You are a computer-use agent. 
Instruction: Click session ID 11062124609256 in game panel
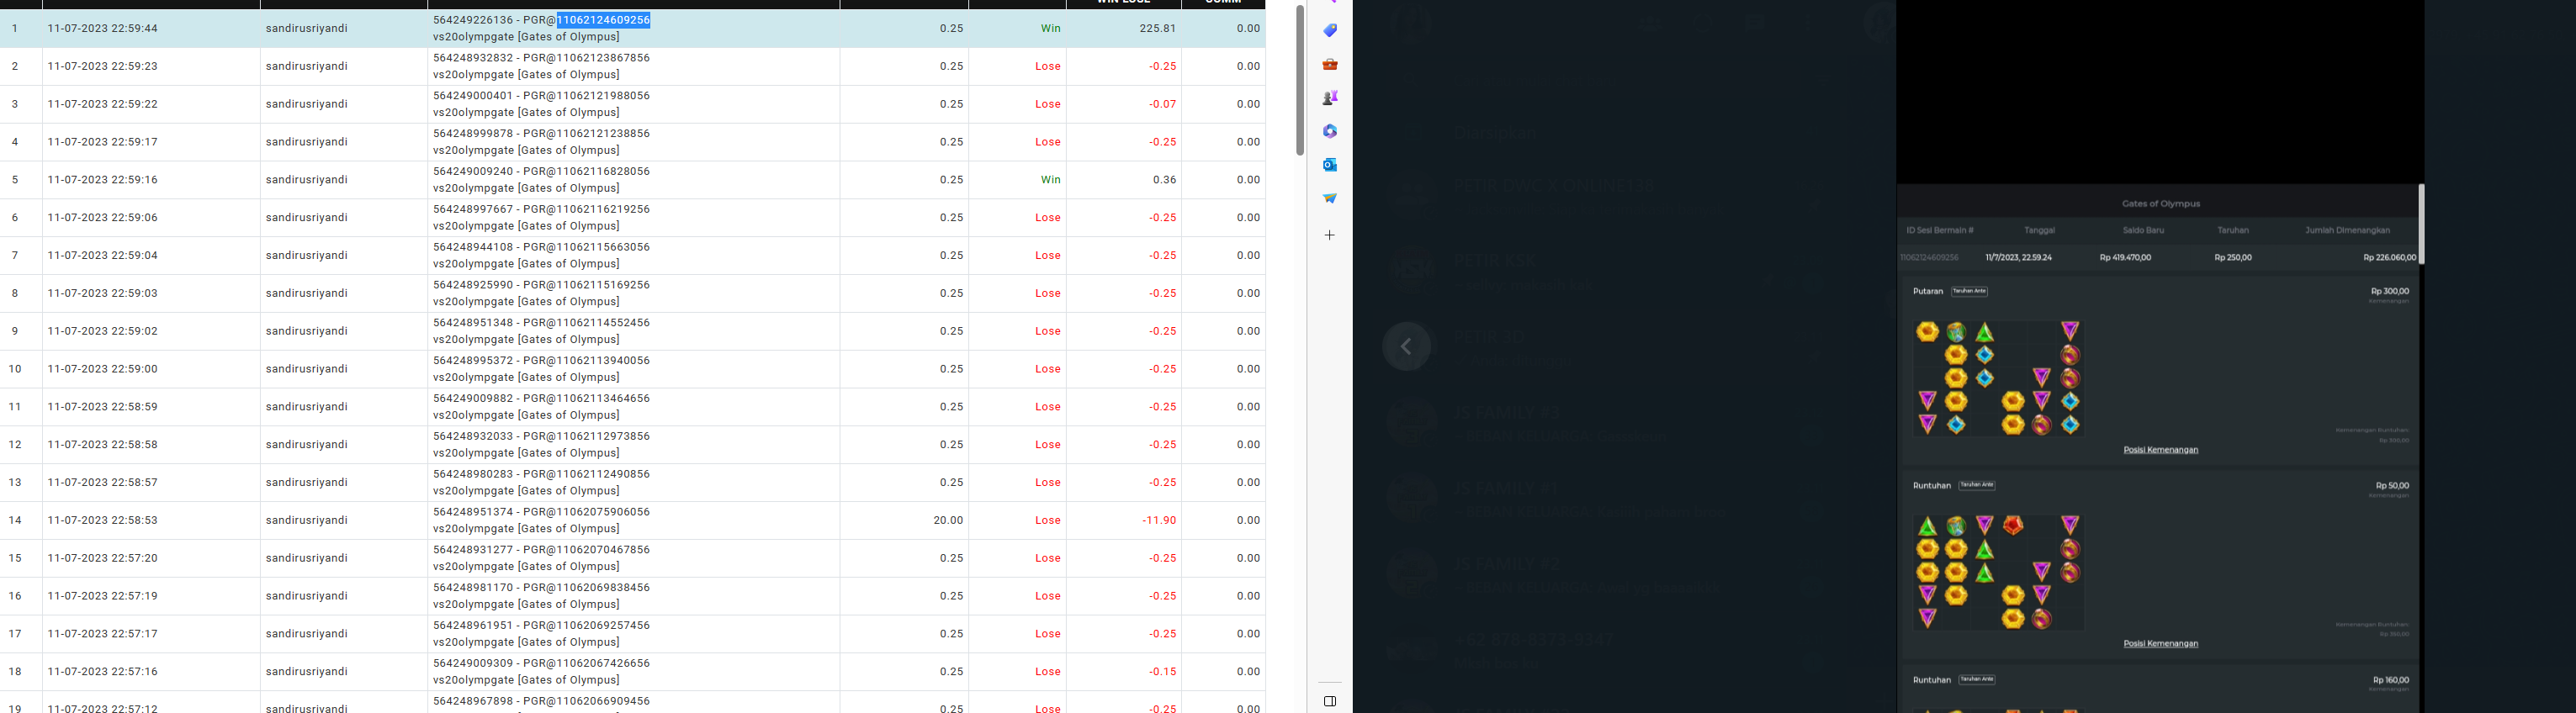[1928, 258]
